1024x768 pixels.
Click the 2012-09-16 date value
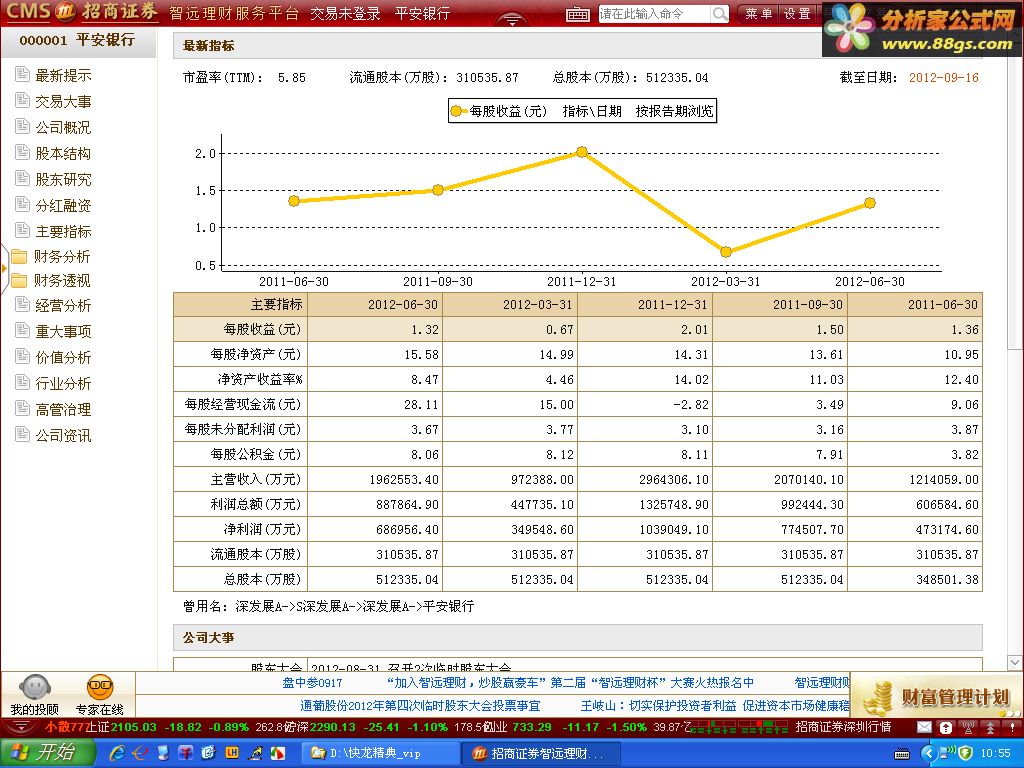(944, 78)
